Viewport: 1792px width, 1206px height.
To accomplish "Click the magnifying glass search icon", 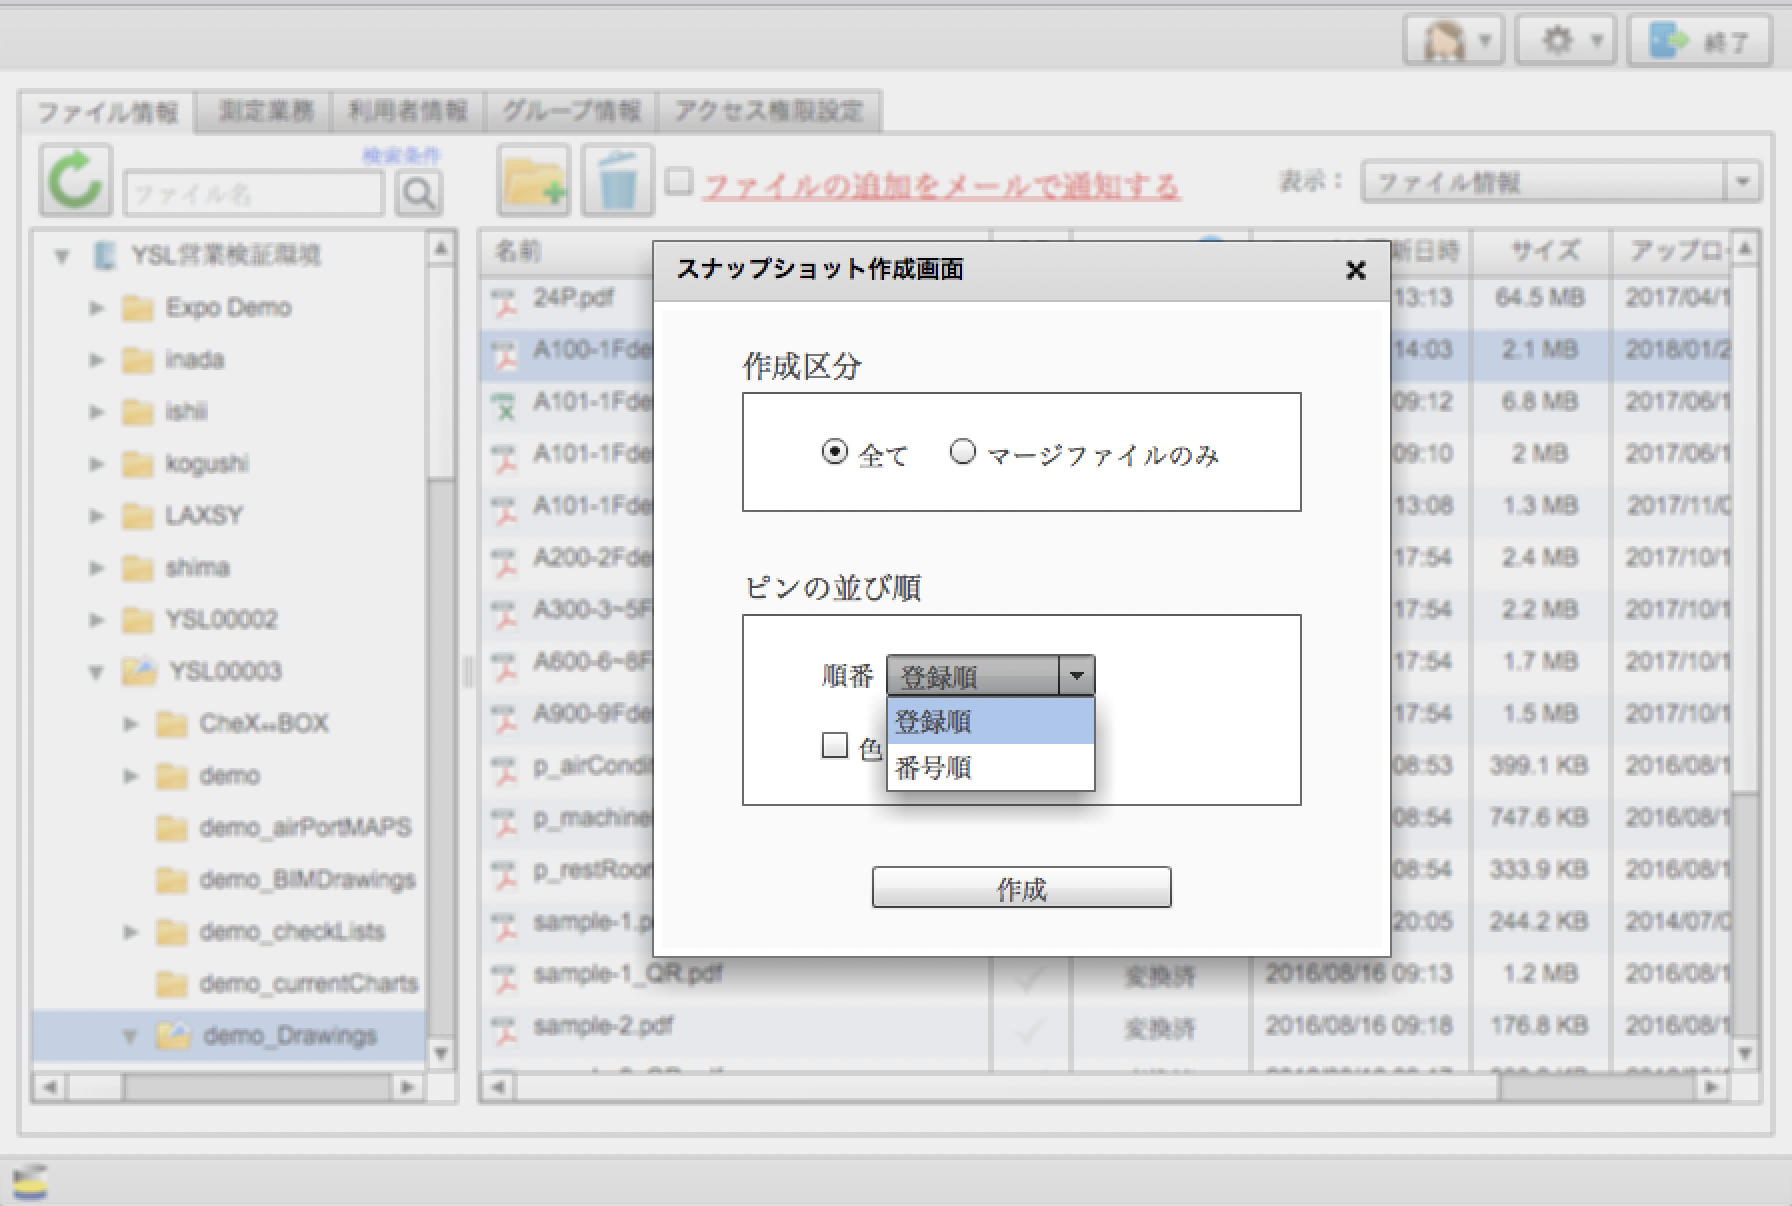I will (419, 193).
